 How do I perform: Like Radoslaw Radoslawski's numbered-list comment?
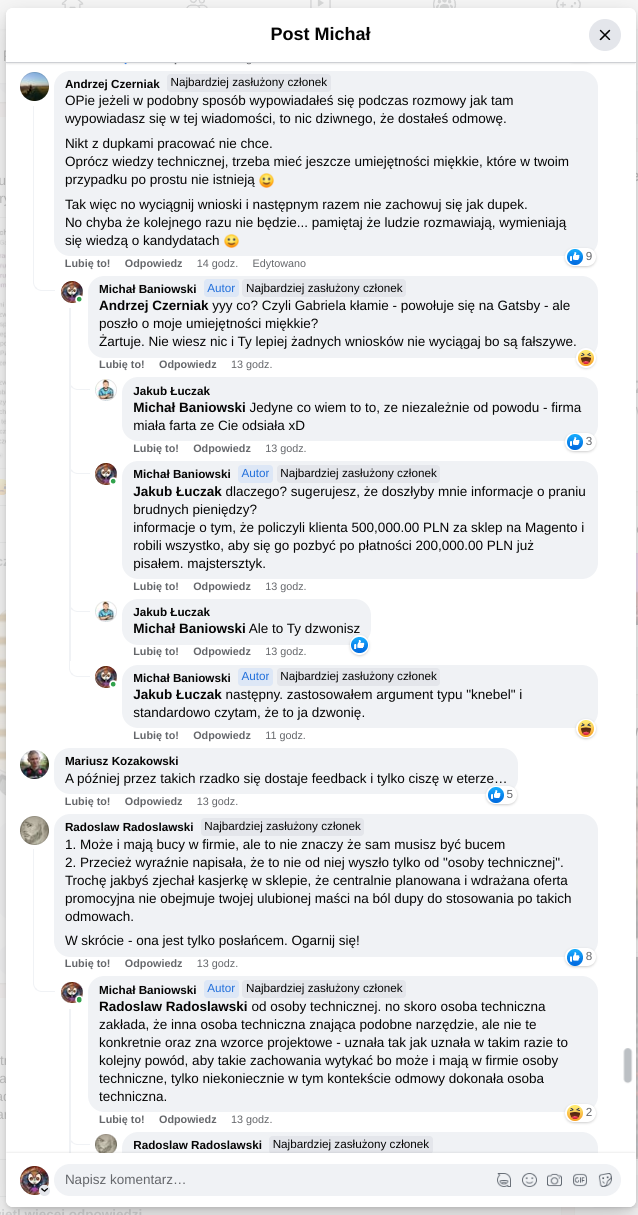pyautogui.click(x=88, y=963)
